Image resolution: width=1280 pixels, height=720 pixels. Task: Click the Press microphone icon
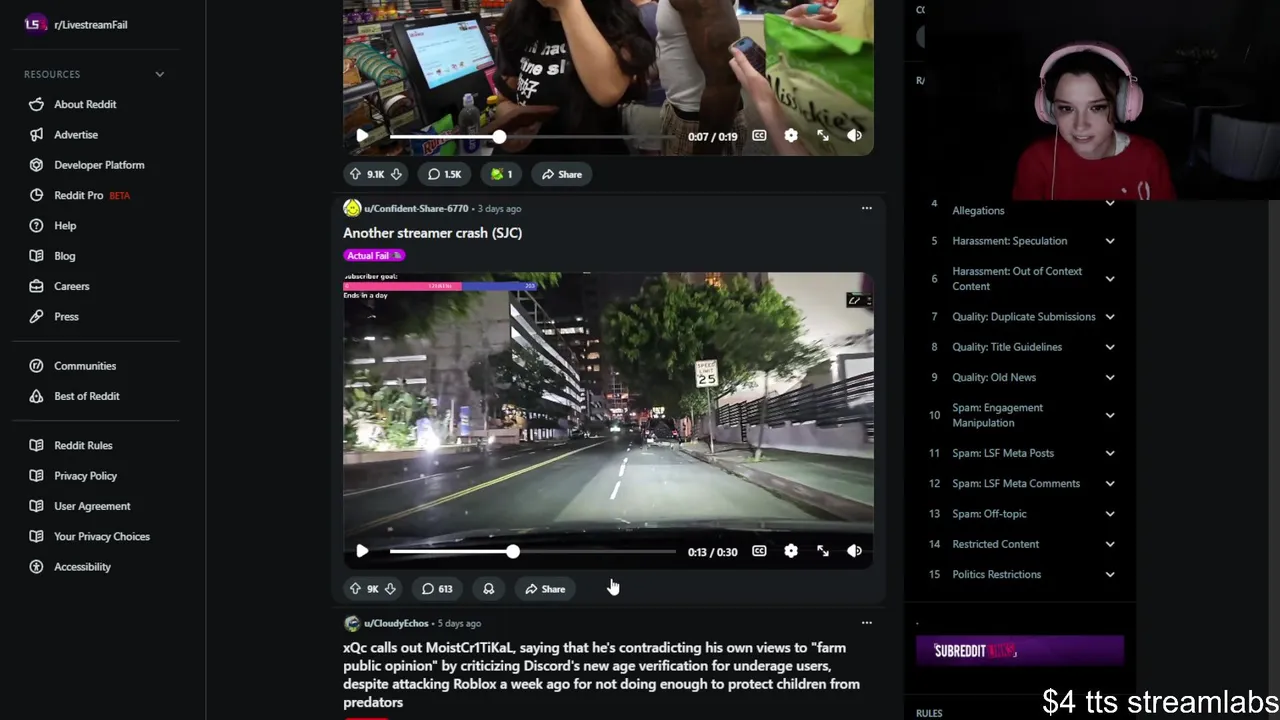pyautogui.click(x=37, y=316)
